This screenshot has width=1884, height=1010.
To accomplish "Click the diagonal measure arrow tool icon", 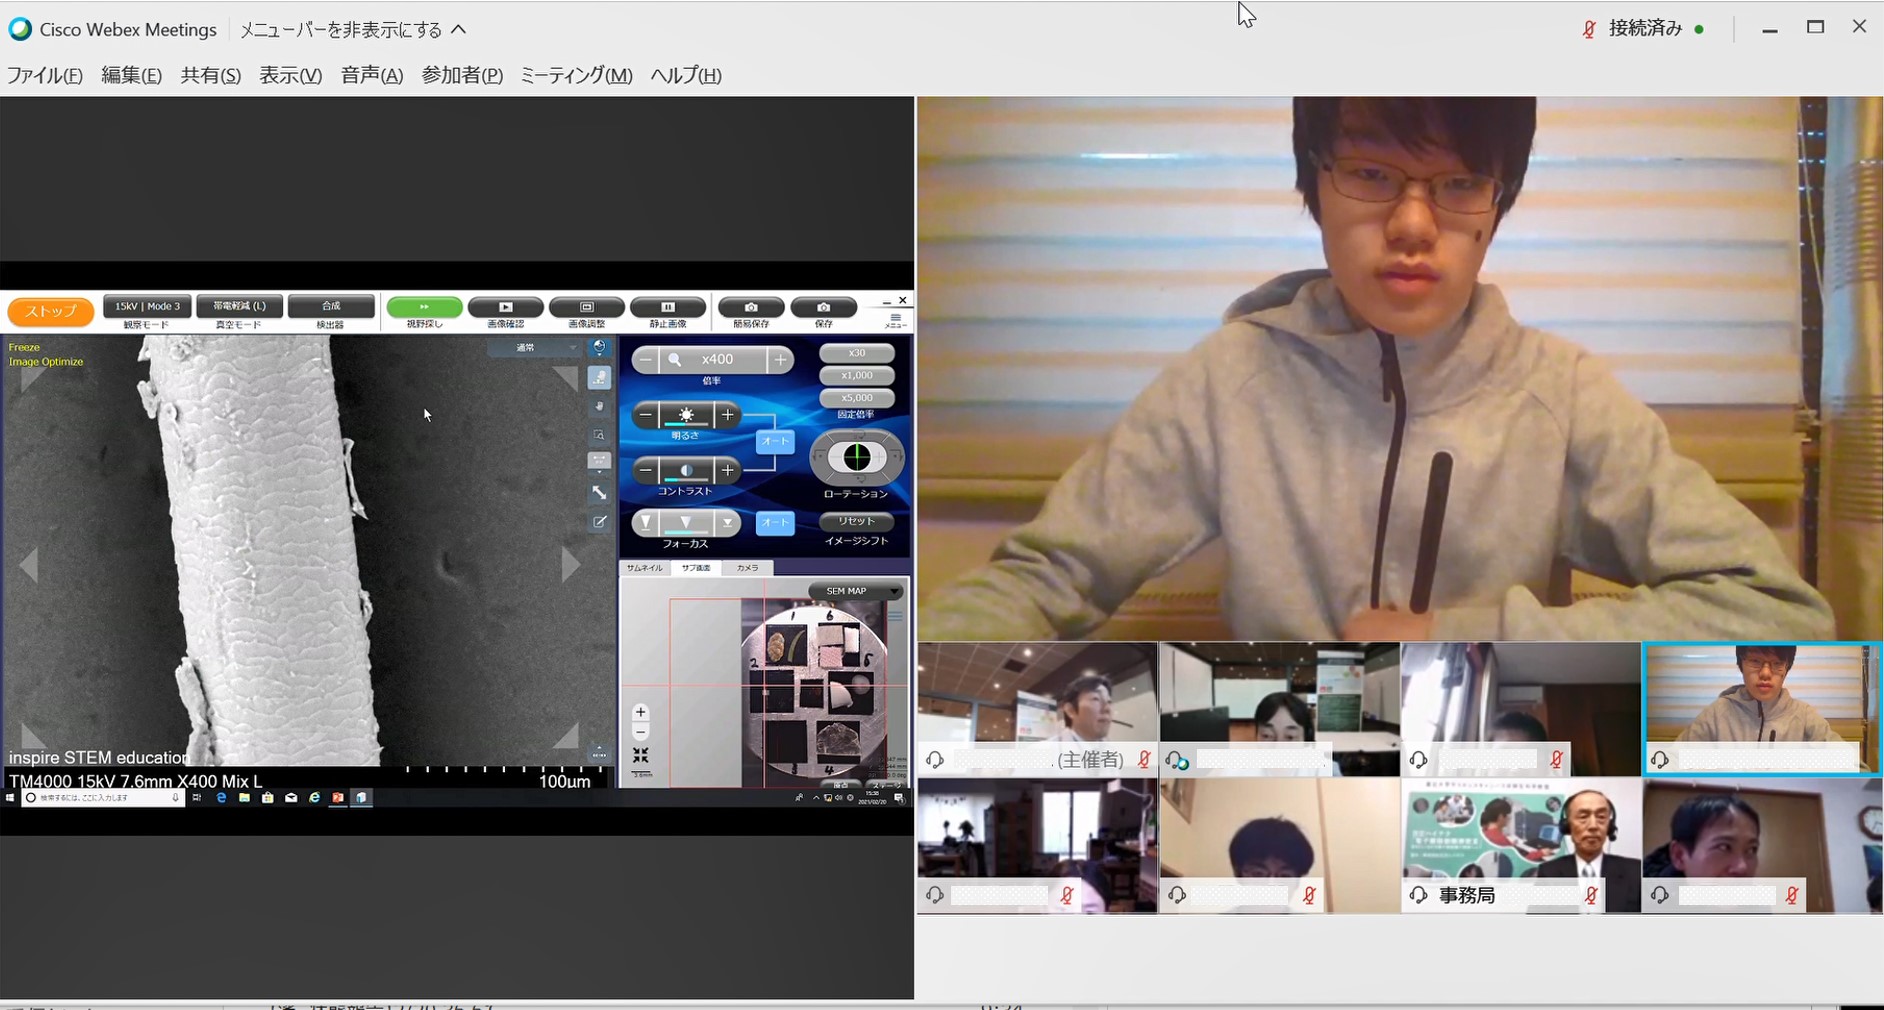I will 599,492.
